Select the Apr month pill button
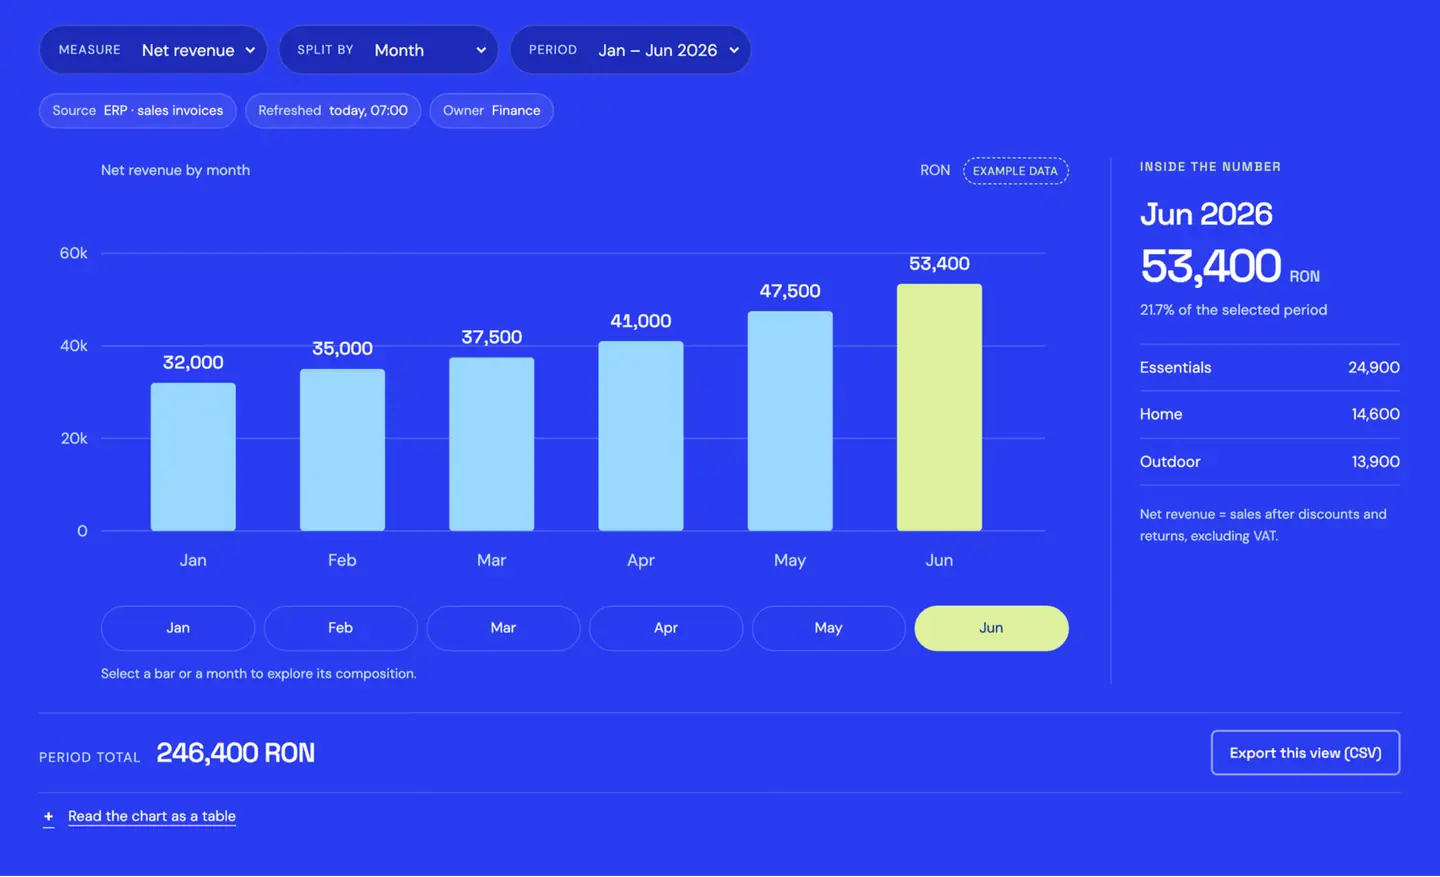The height and width of the screenshot is (877, 1440). tap(666, 628)
